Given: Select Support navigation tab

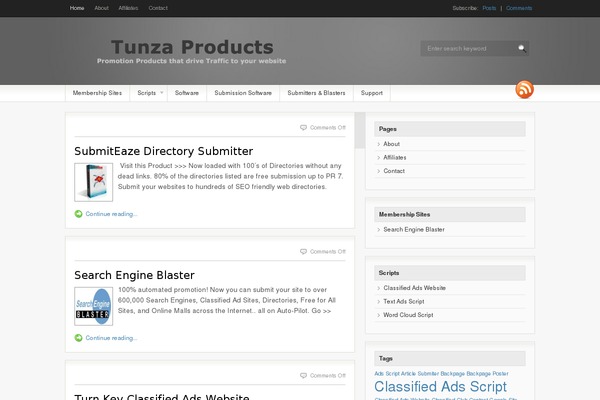Looking at the screenshot, I should click(372, 93).
